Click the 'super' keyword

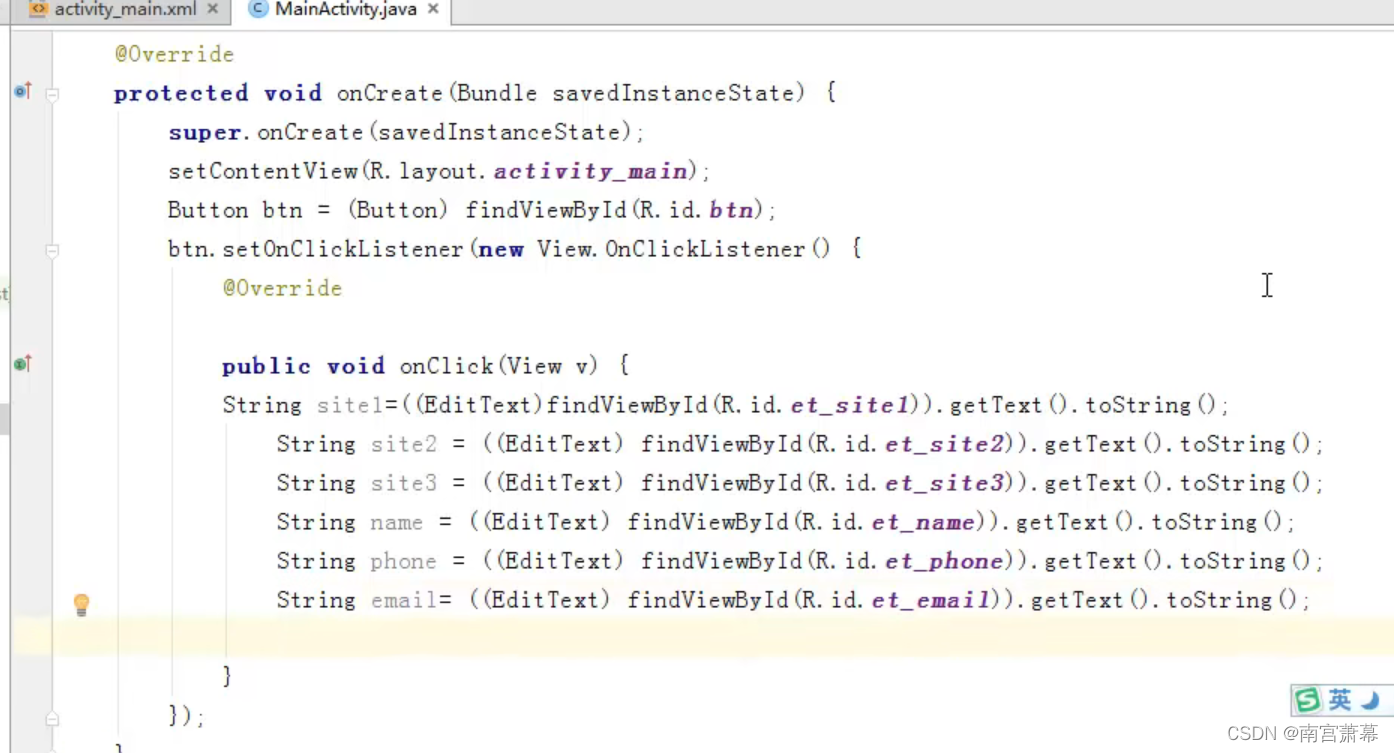pos(205,132)
